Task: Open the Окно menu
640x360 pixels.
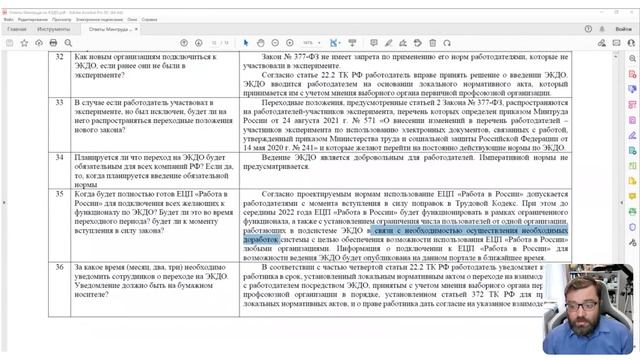Action: point(132,19)
